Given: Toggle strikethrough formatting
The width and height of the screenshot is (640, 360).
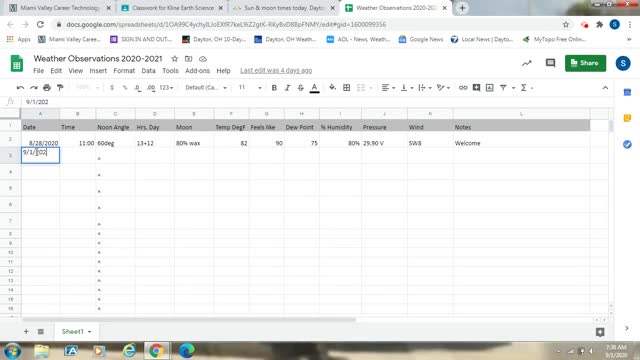Looking at the screenshot, I should pyautogui.click(x=300, y=88).
